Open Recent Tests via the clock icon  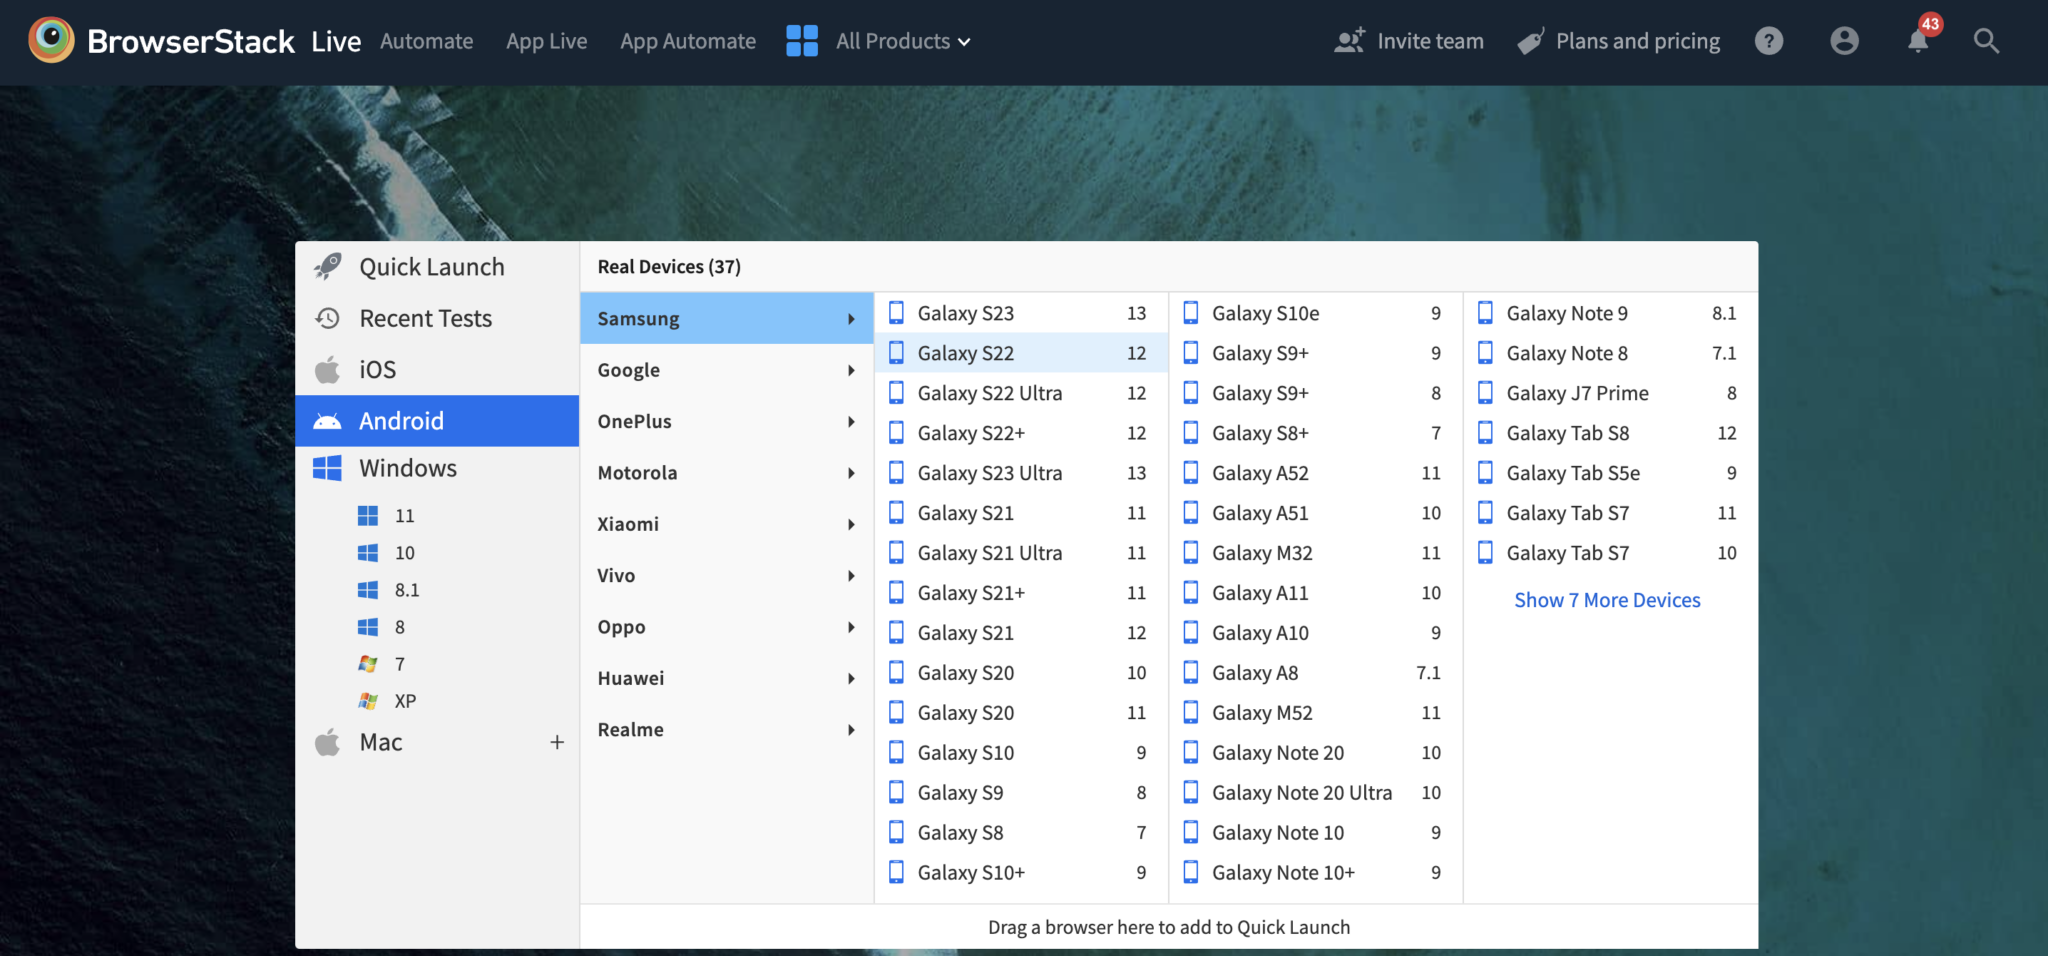click(x=327, y=318)
